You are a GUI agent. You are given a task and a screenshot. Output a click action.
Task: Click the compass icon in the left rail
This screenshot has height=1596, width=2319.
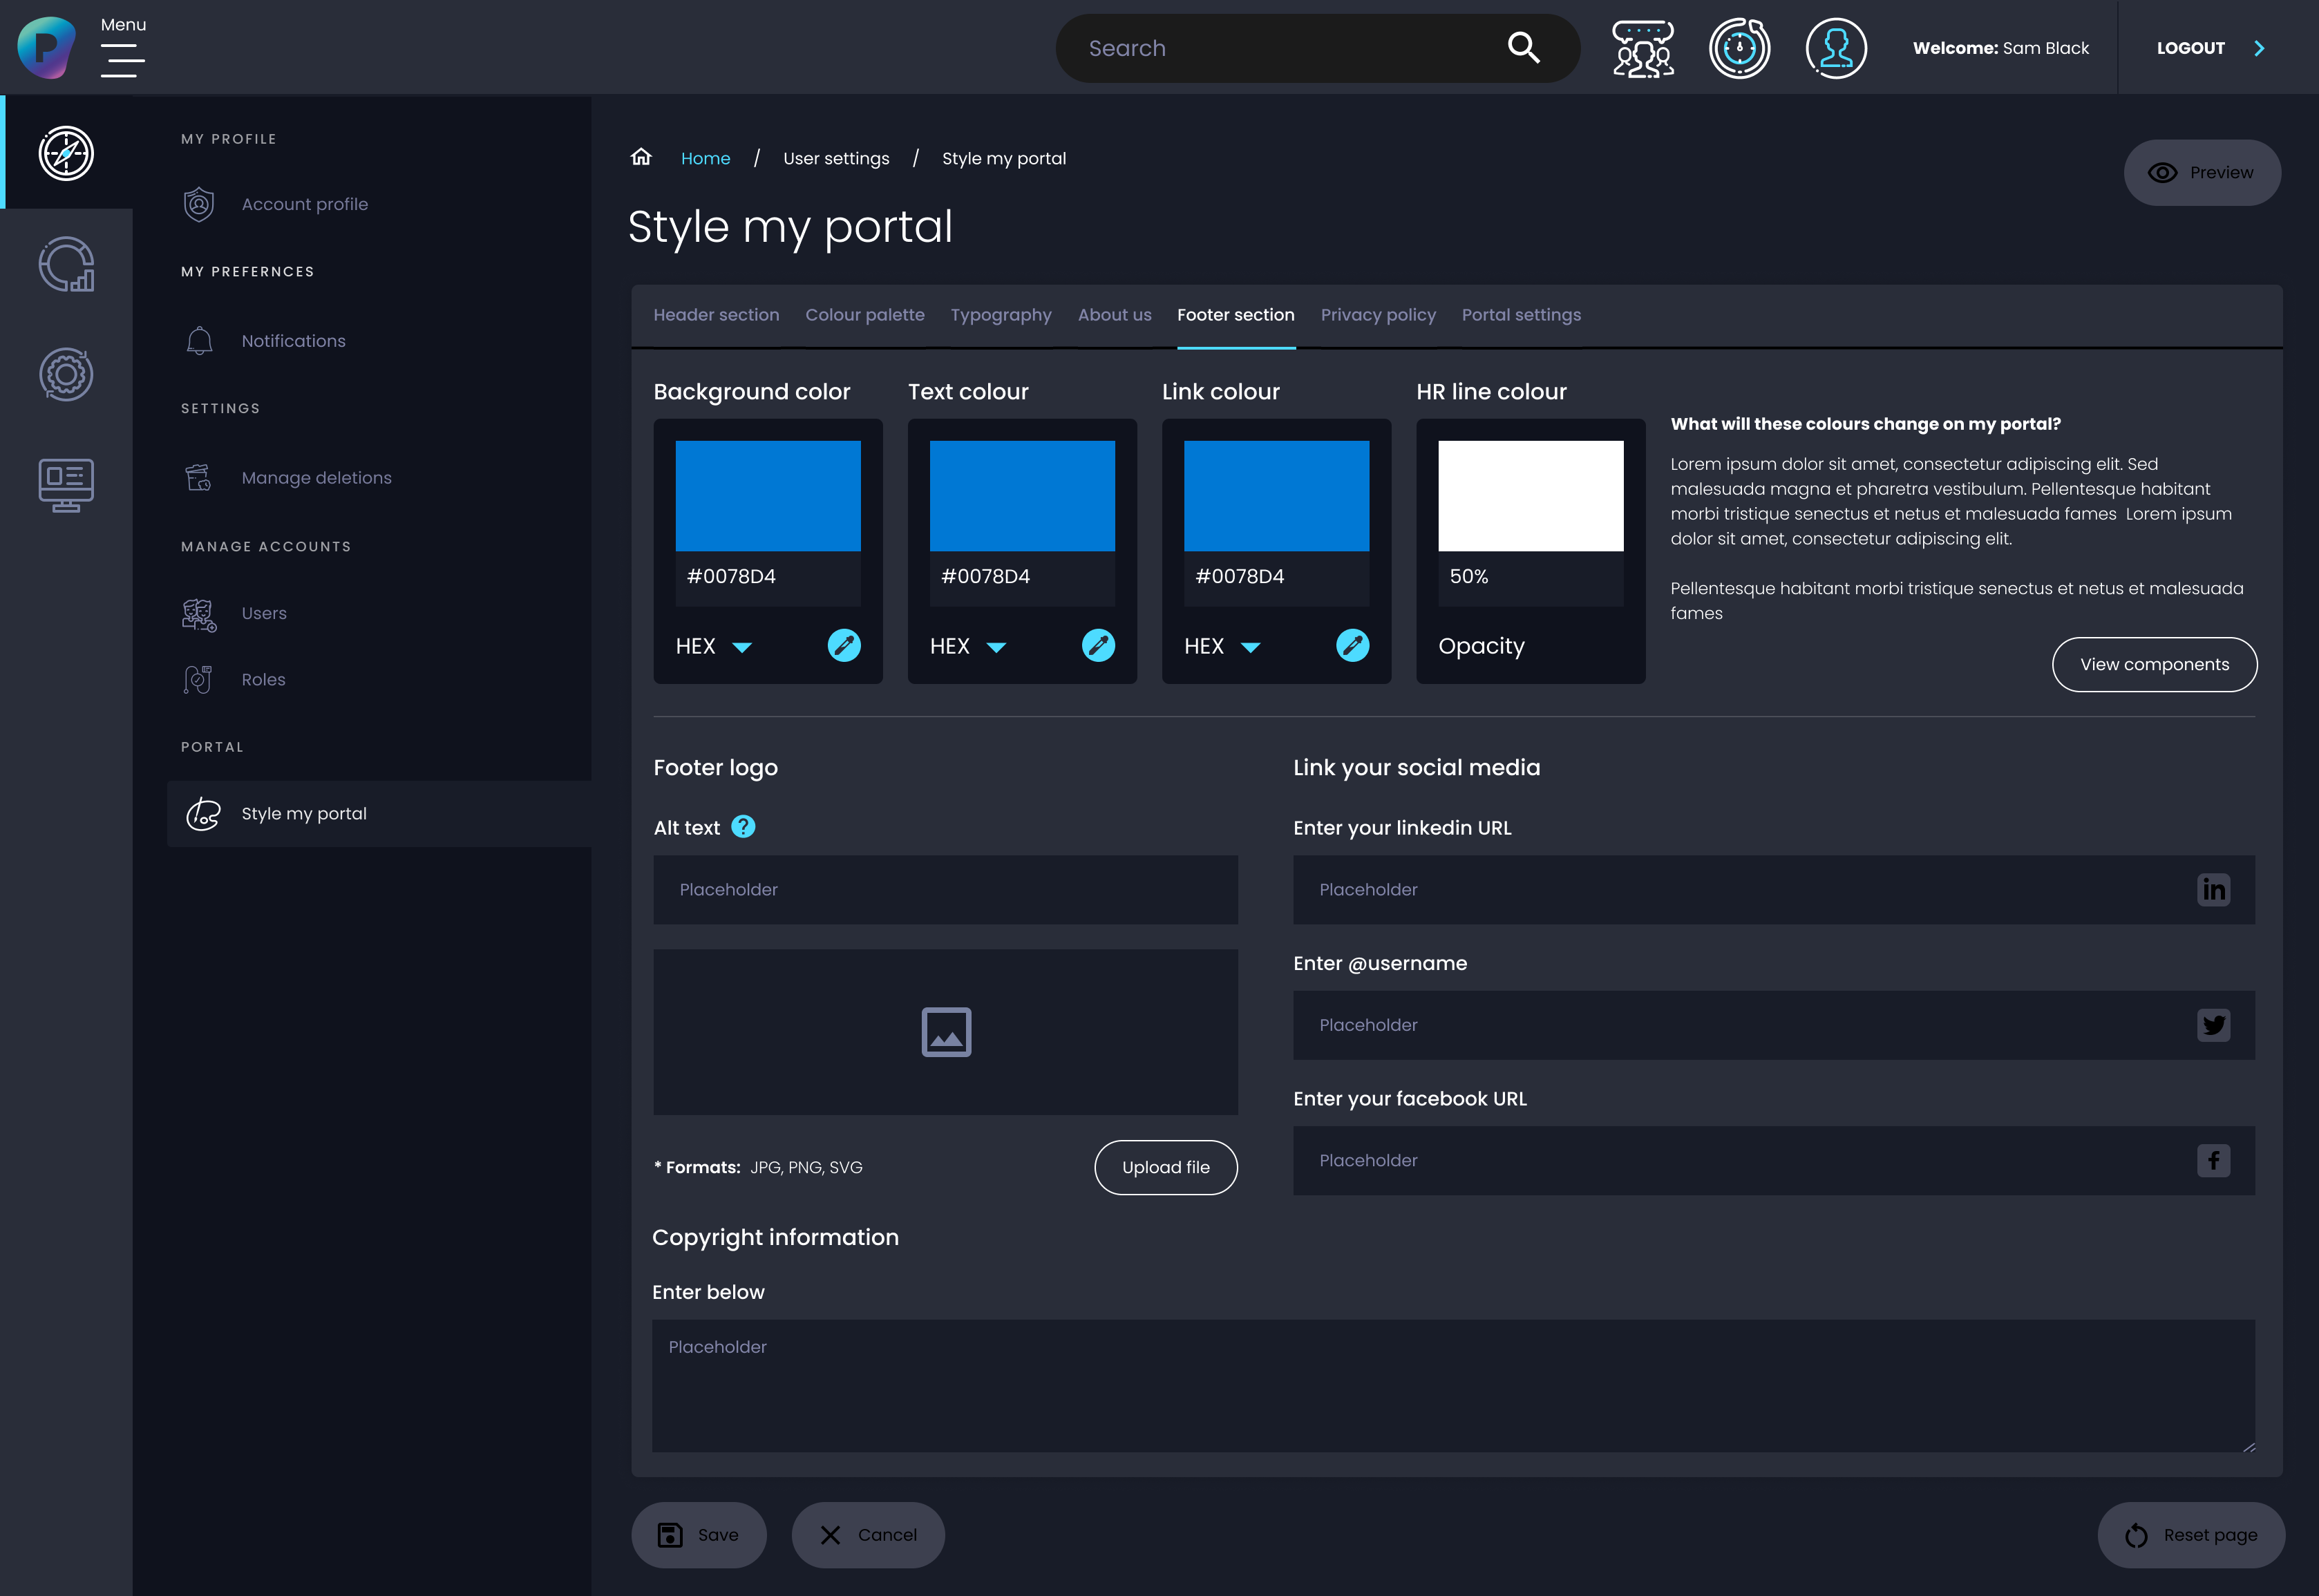click(x=66, y=153)
